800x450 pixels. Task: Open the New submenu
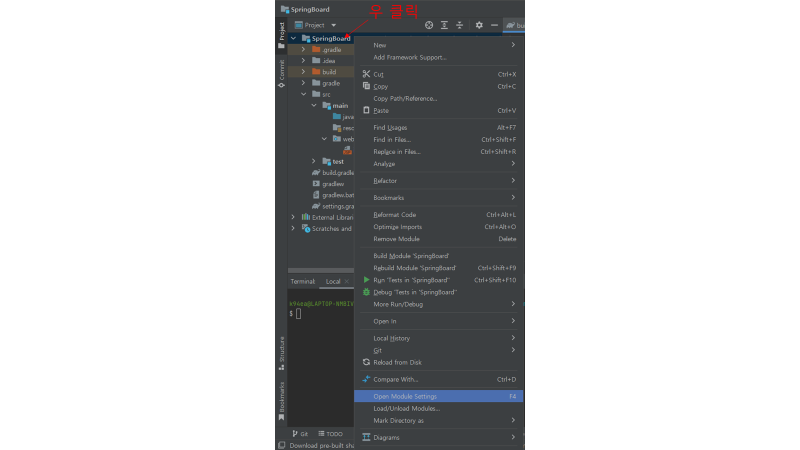tap(380, 45)
